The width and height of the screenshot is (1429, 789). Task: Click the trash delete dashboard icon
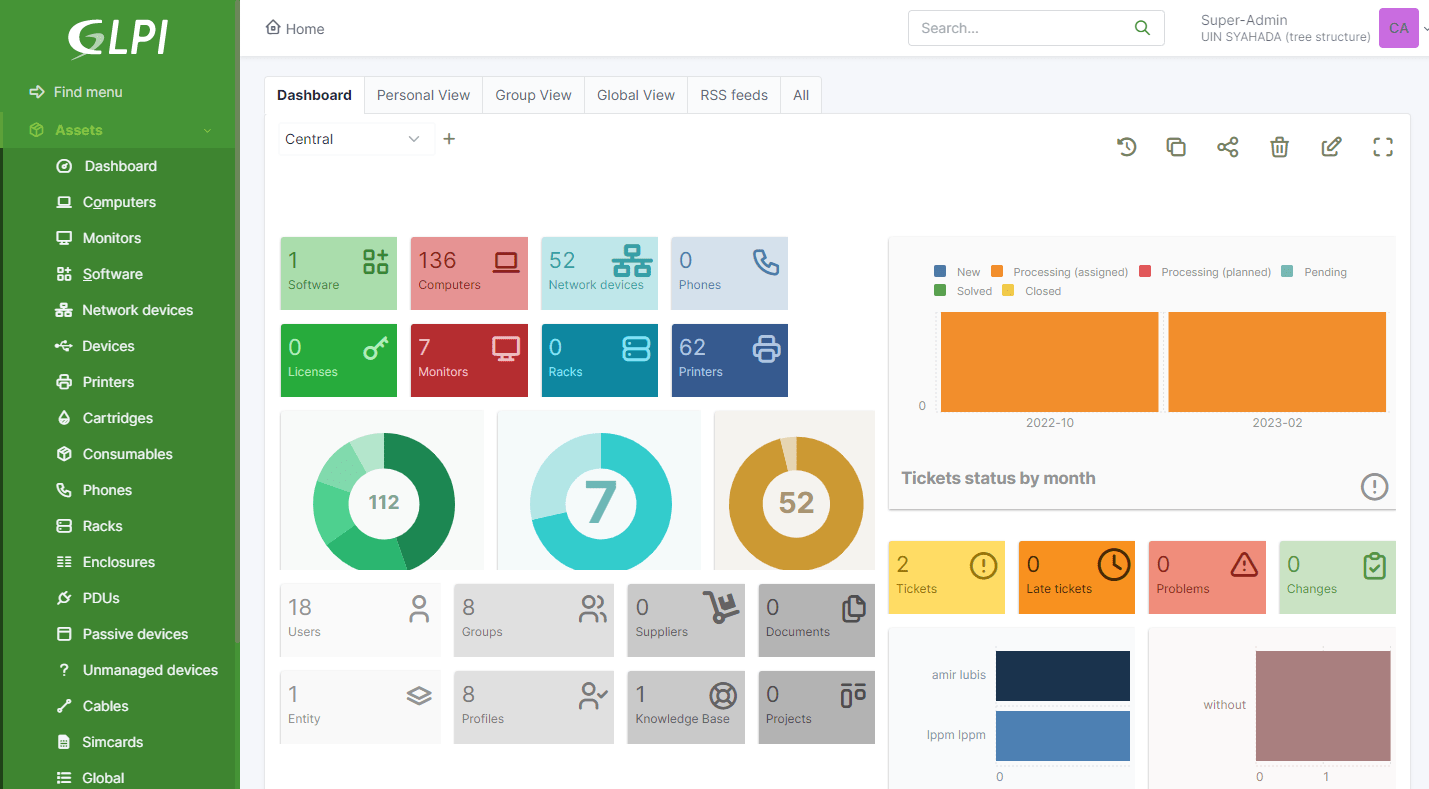(1279, 147)
